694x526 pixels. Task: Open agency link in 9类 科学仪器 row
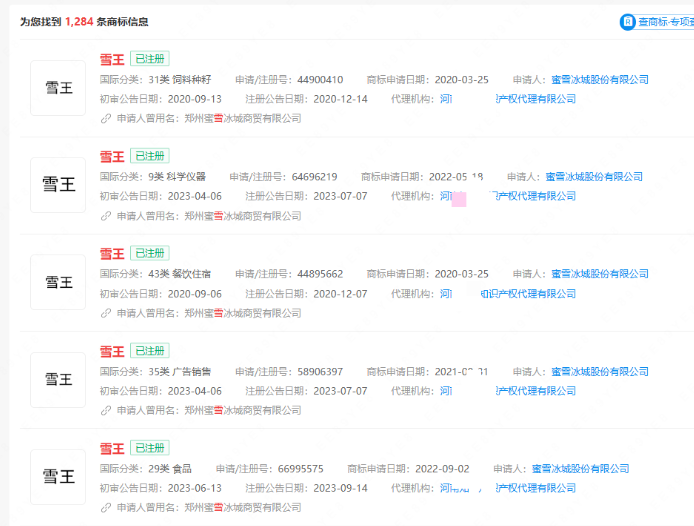coord(508,196)
